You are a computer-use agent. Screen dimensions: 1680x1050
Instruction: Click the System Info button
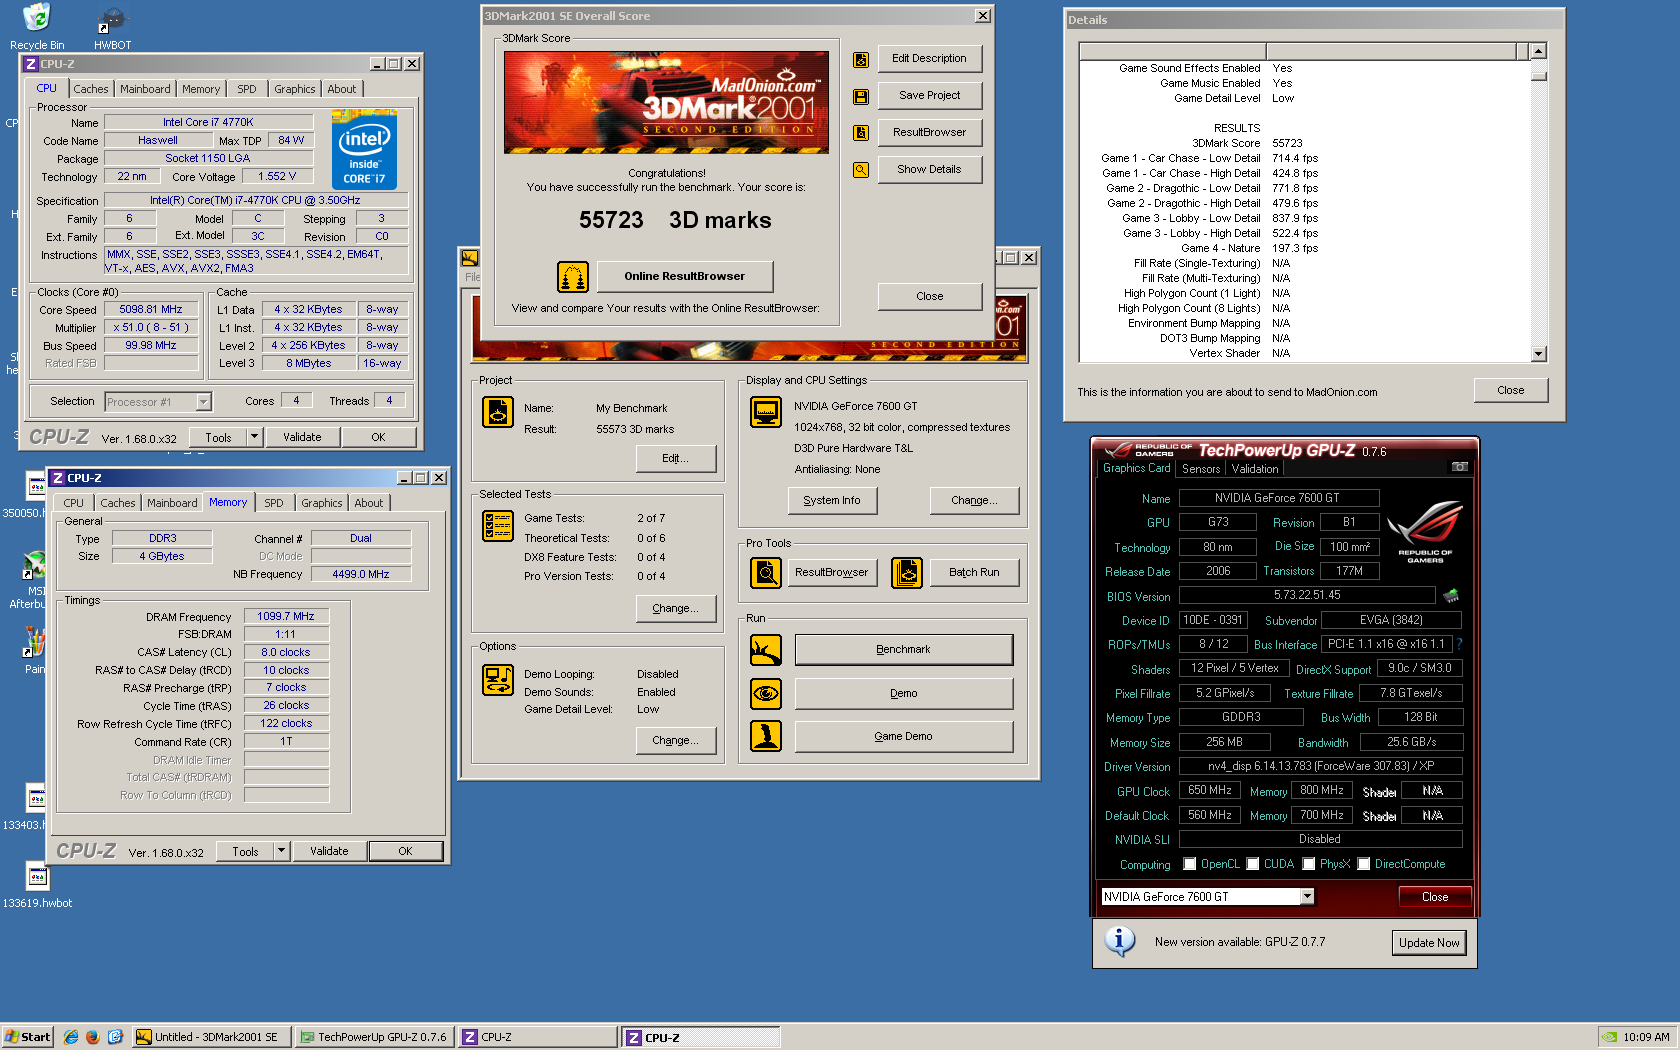tap(832, 500)
